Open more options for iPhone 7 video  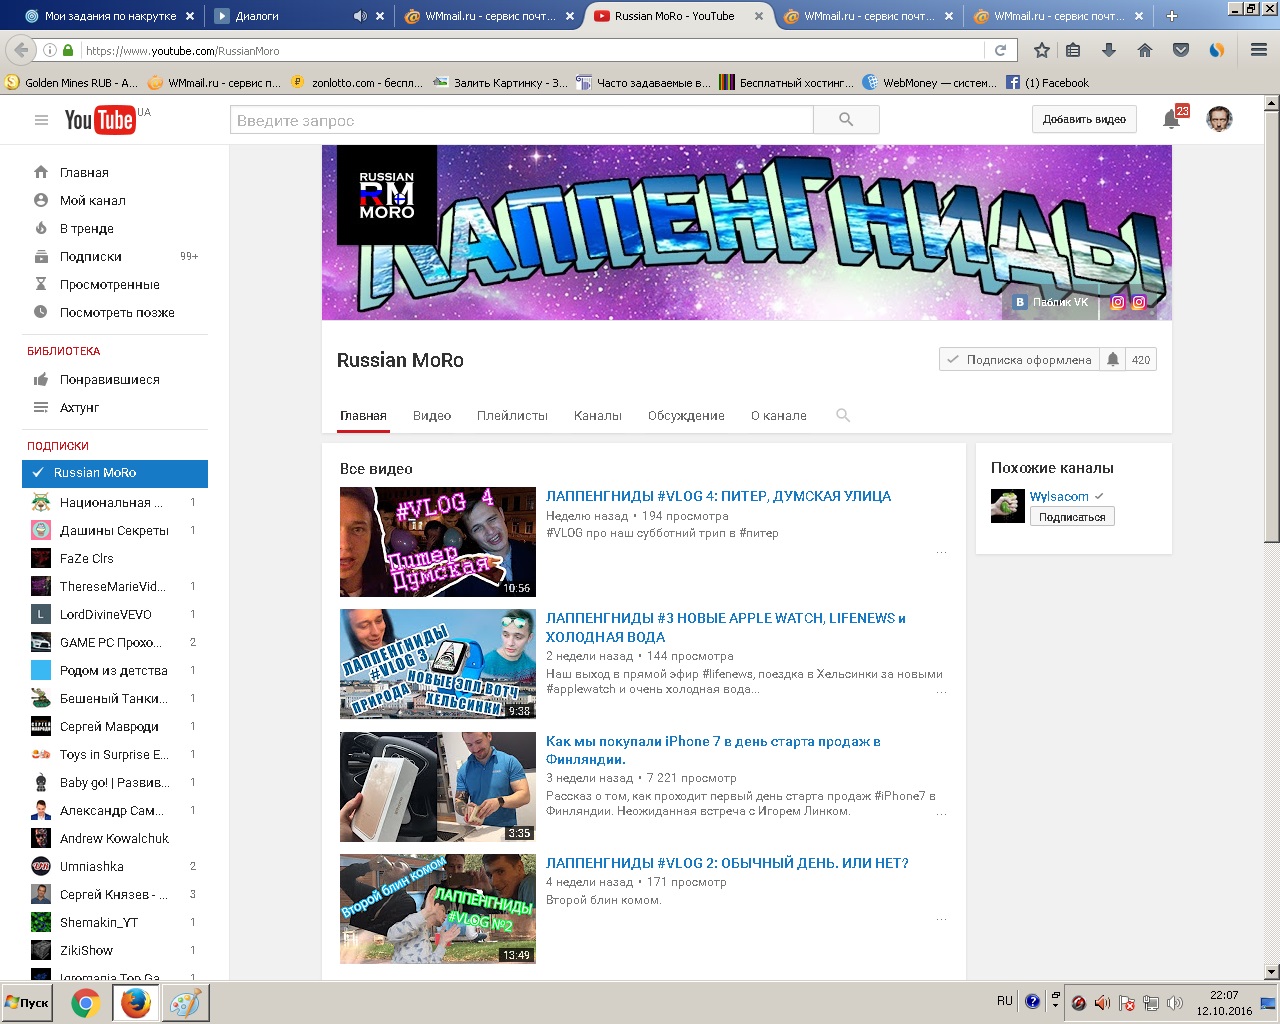tap(941, 814)
